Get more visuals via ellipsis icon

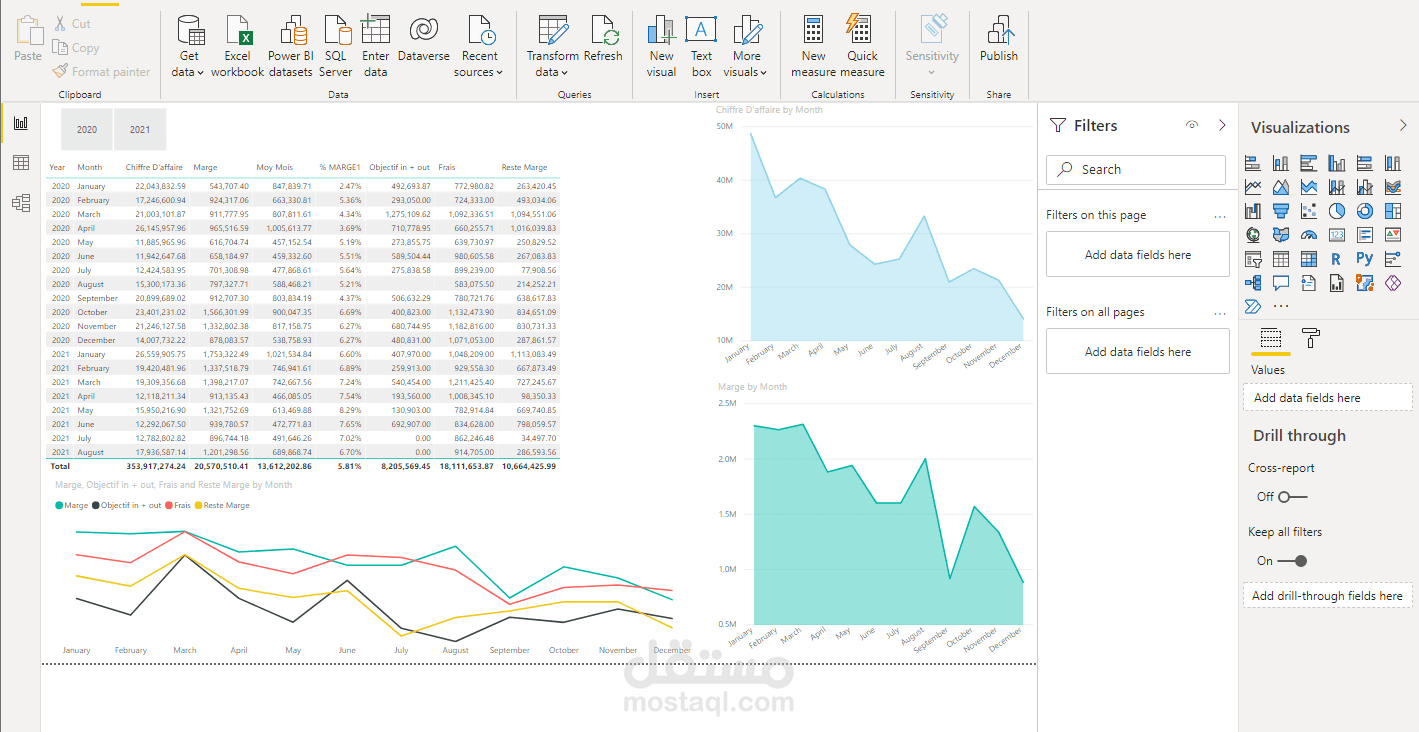pyautogui.click(x=1281, y=306)
